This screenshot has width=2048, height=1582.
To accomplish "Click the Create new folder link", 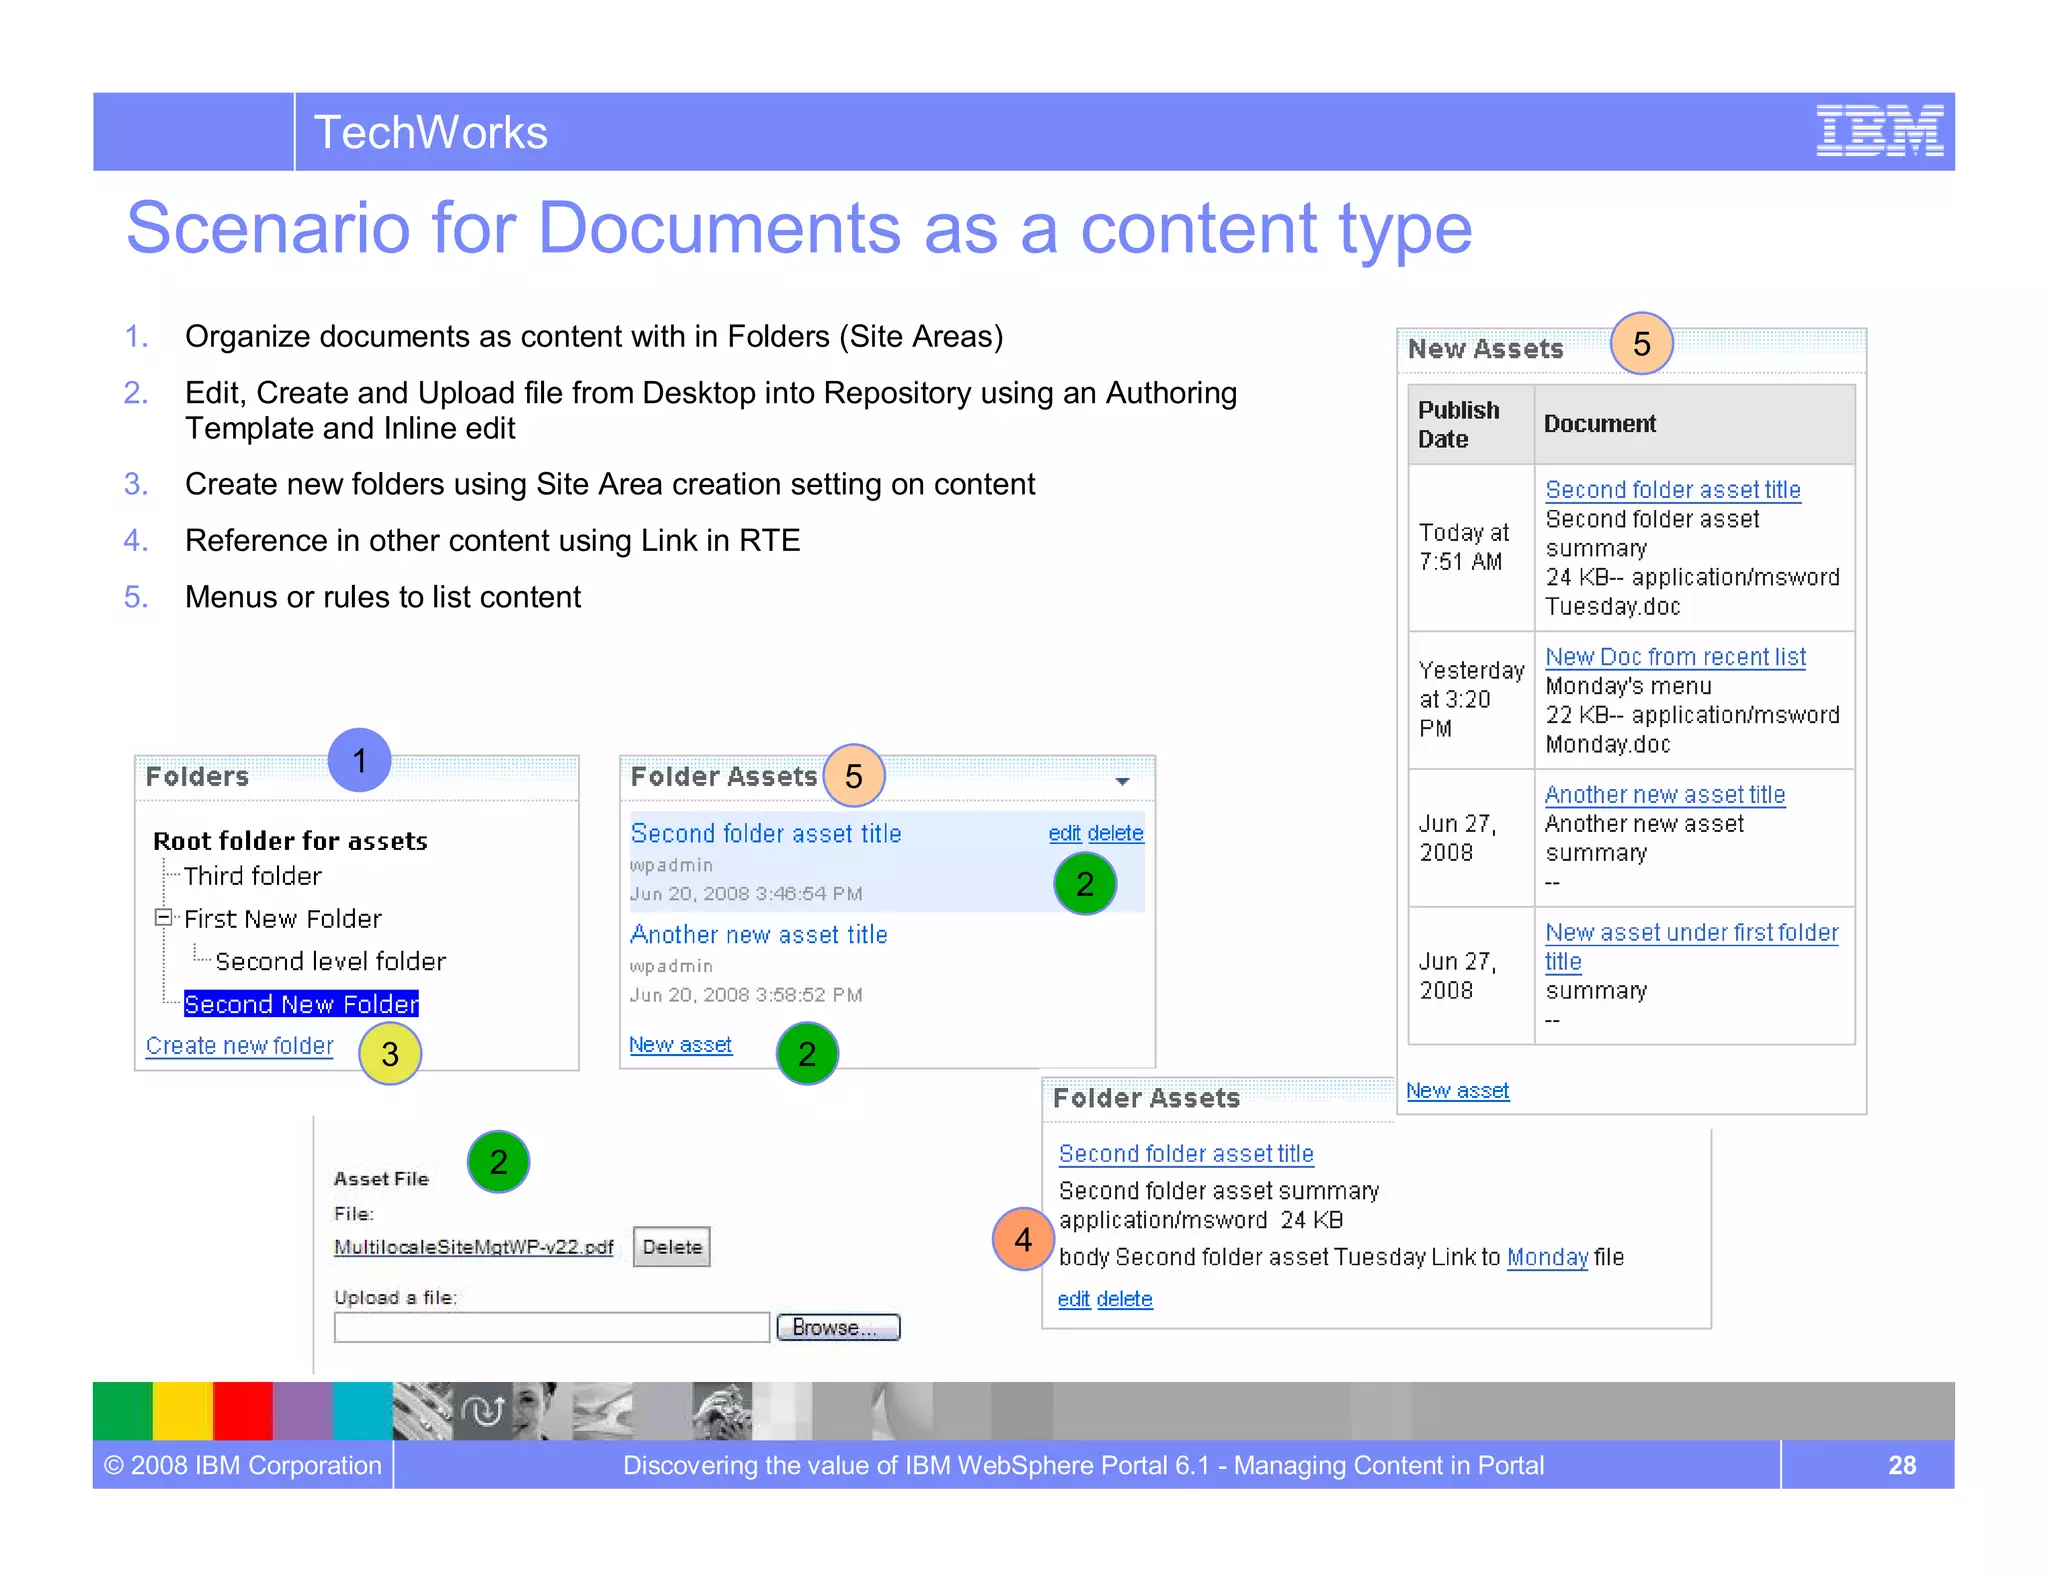I will [240, 1046].
